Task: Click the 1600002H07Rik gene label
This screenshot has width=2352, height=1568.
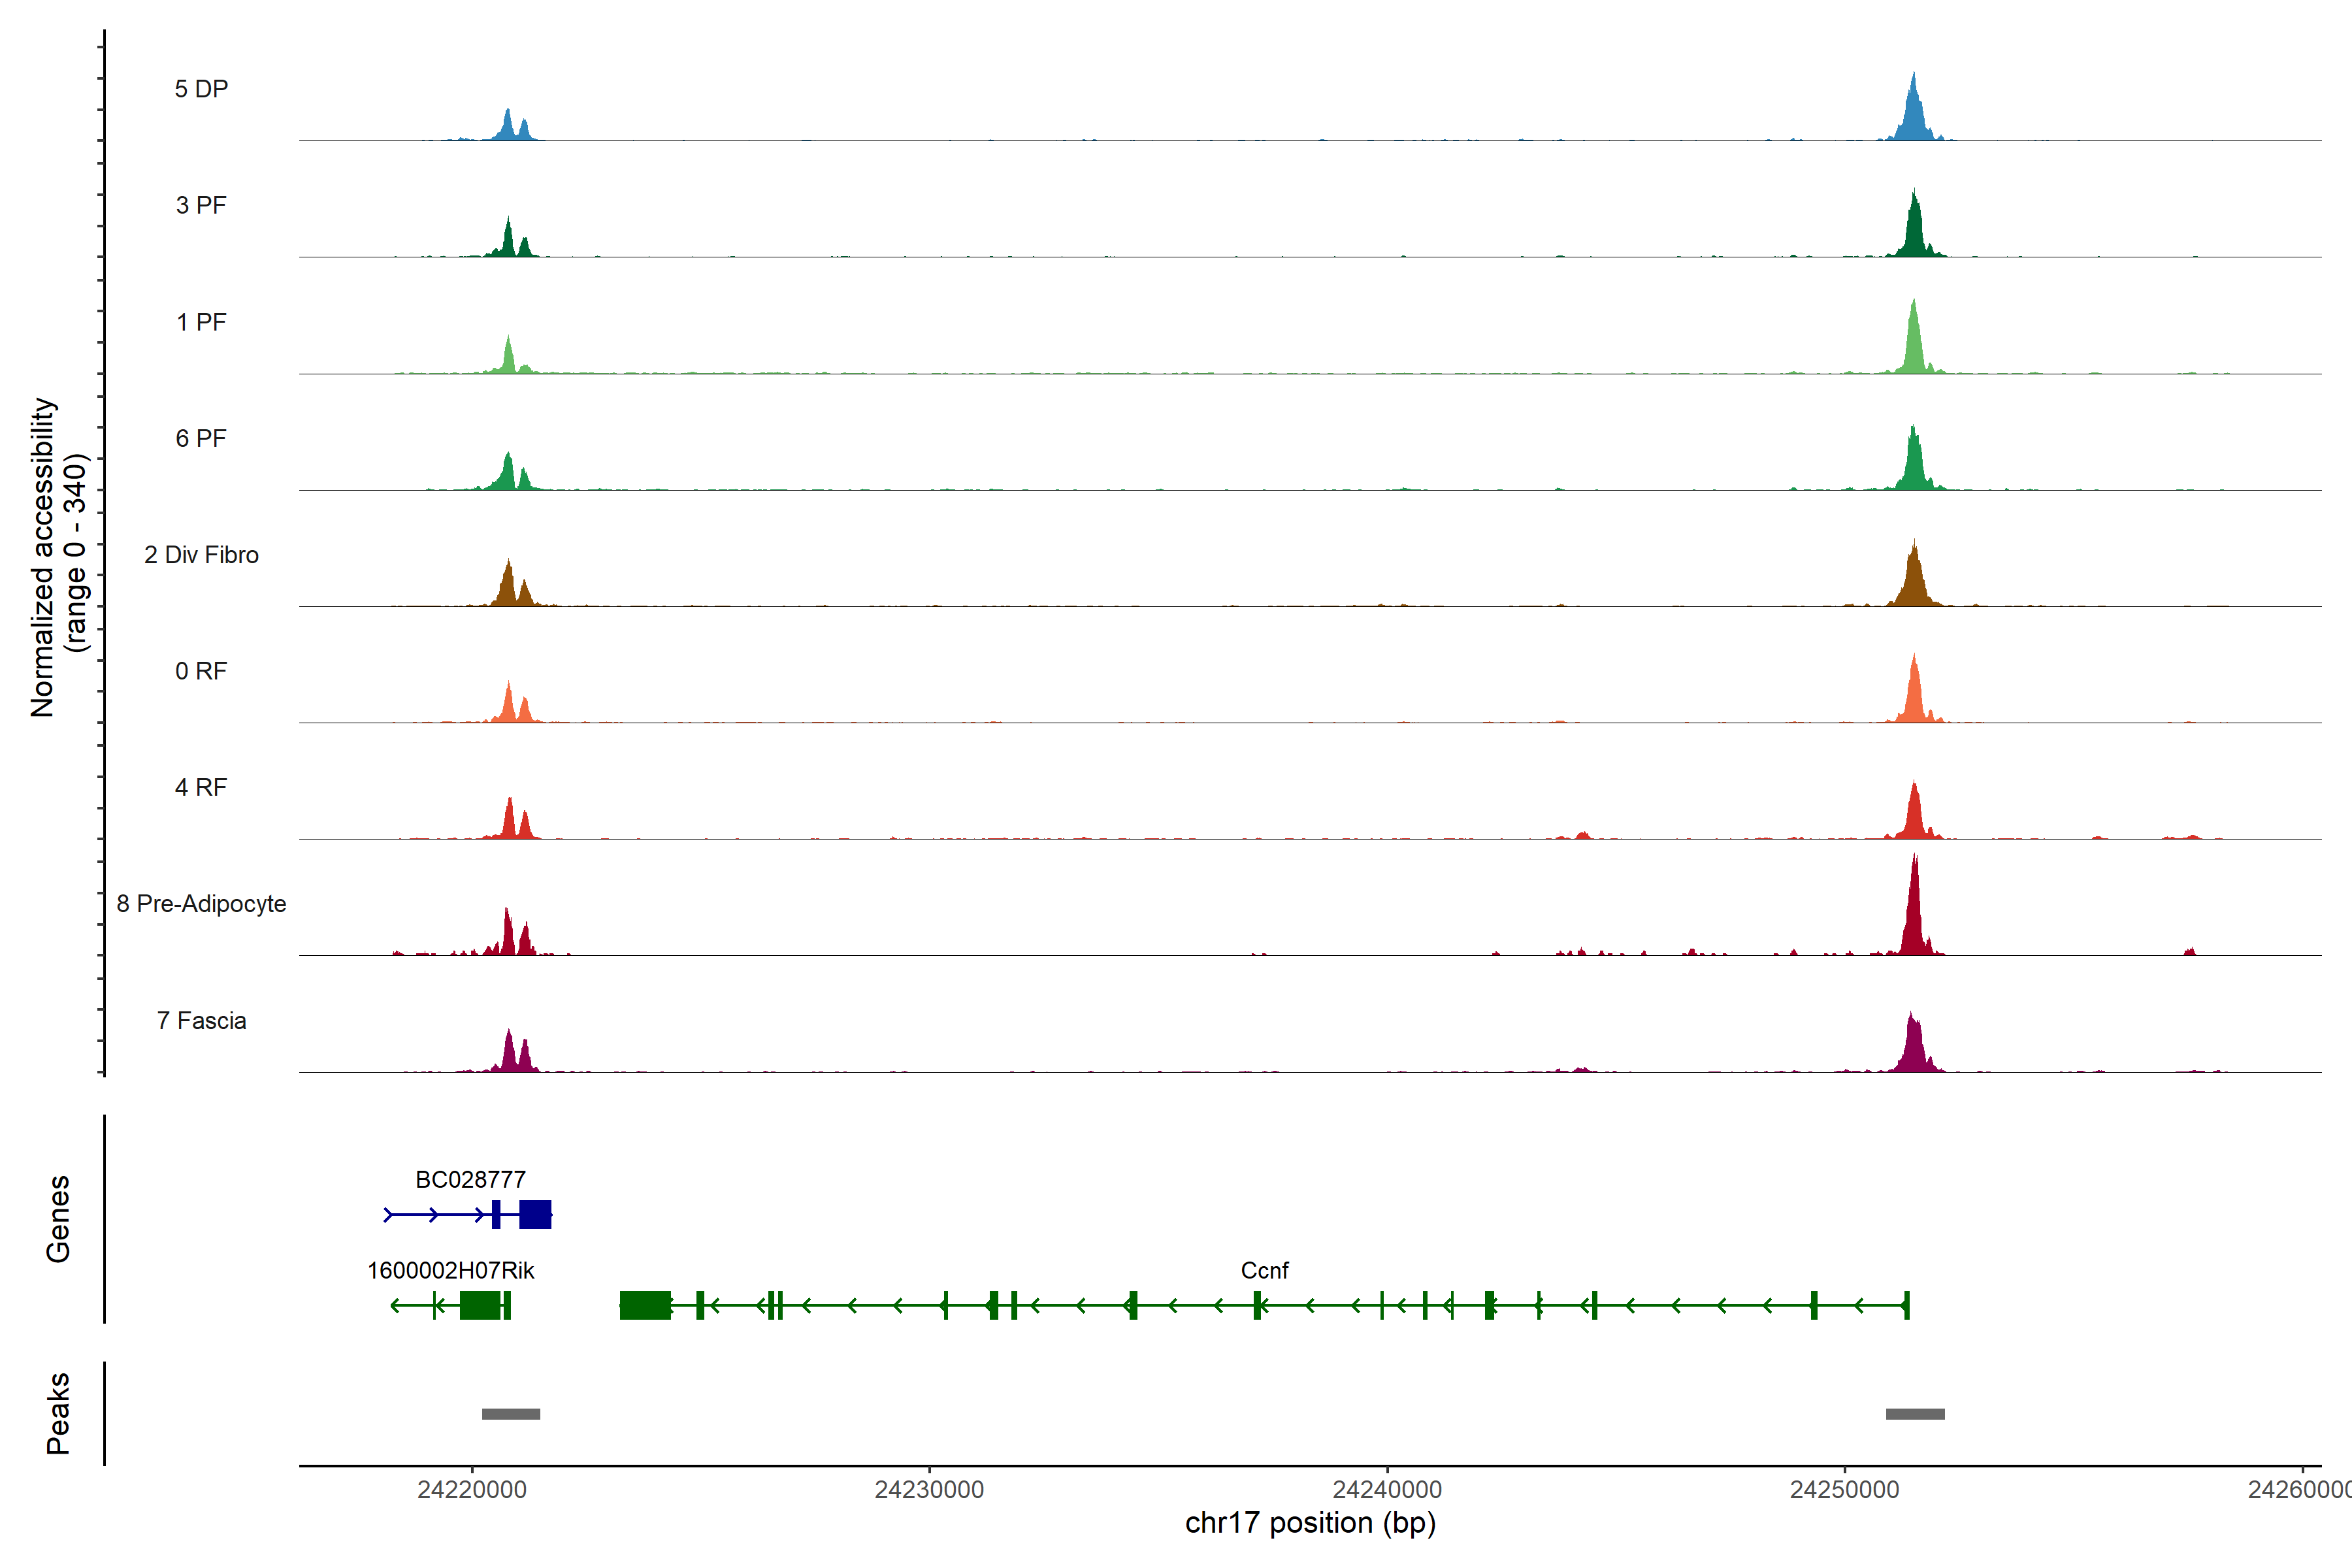Action: coord(450,1271)
